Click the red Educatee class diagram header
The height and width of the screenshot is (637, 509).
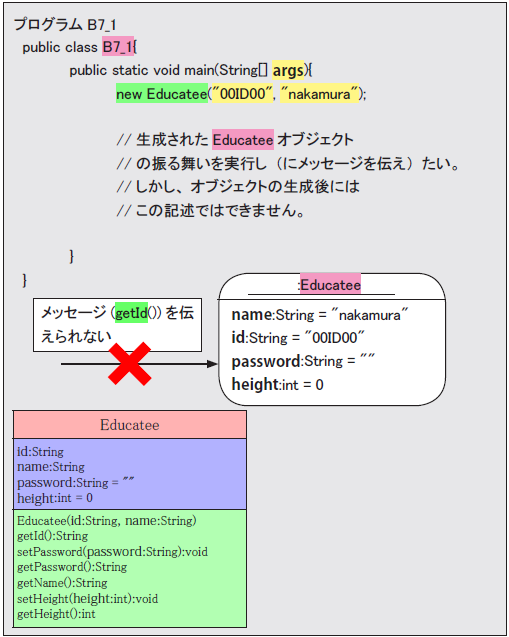(x=130, y=425)
